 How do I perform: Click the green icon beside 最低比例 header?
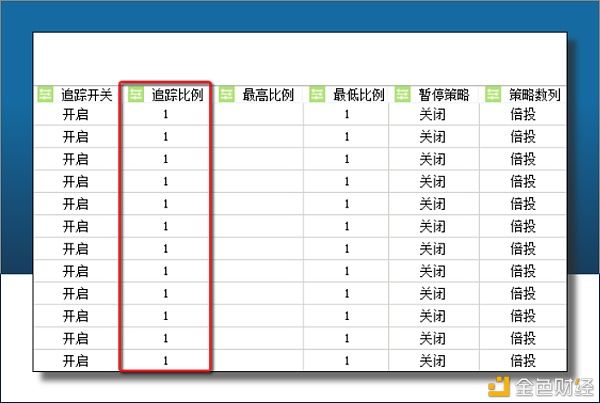(x=317, y=95)
